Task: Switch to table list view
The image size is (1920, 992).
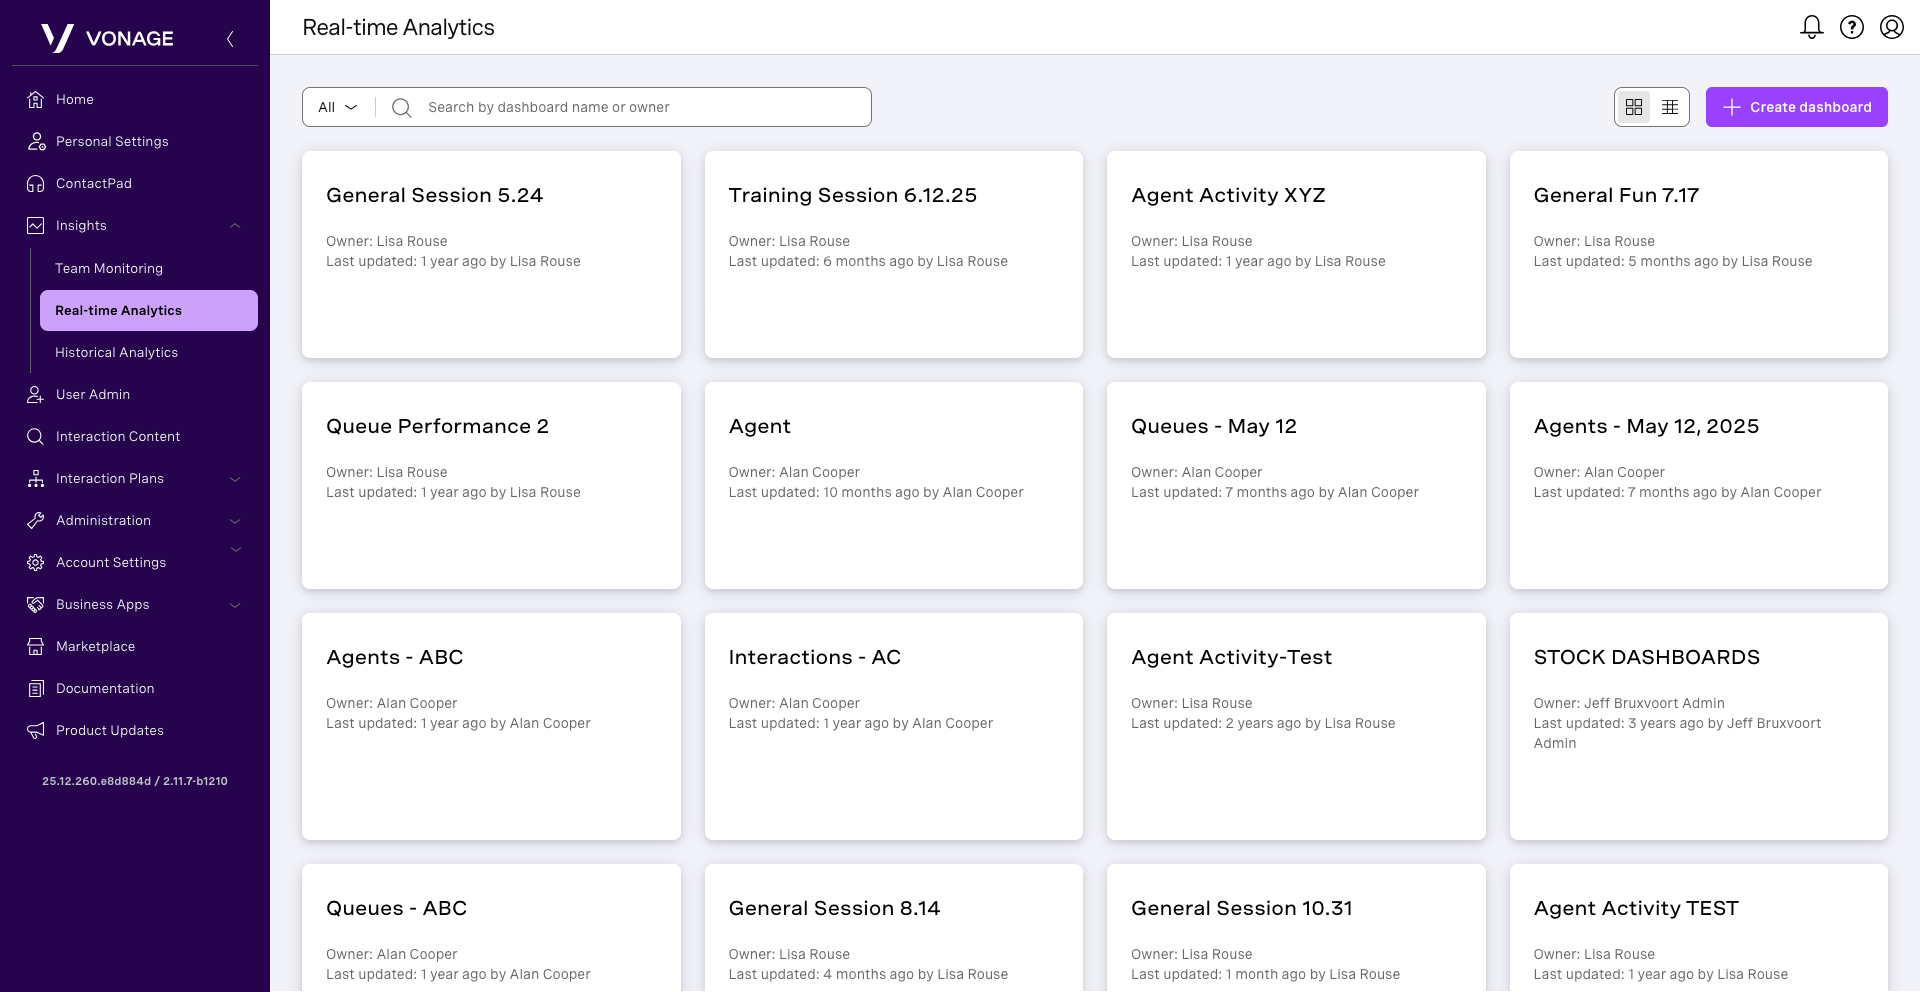Action: [x=1670, y=107]
